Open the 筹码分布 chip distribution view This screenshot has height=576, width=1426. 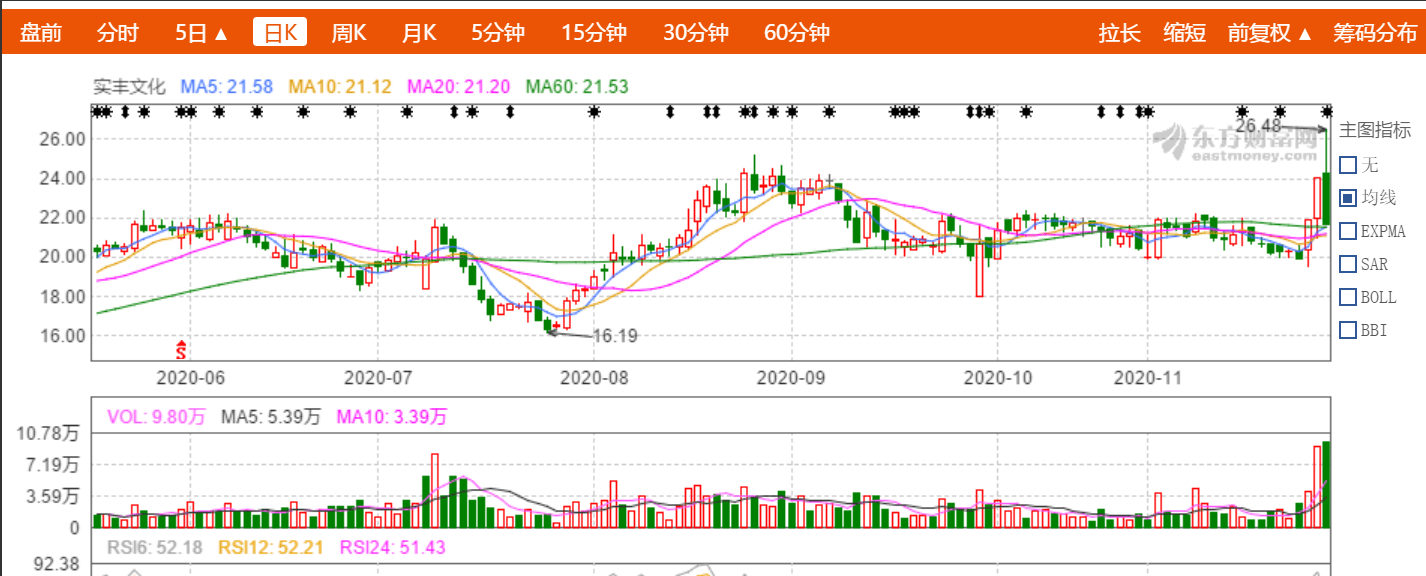point(1374,33)
